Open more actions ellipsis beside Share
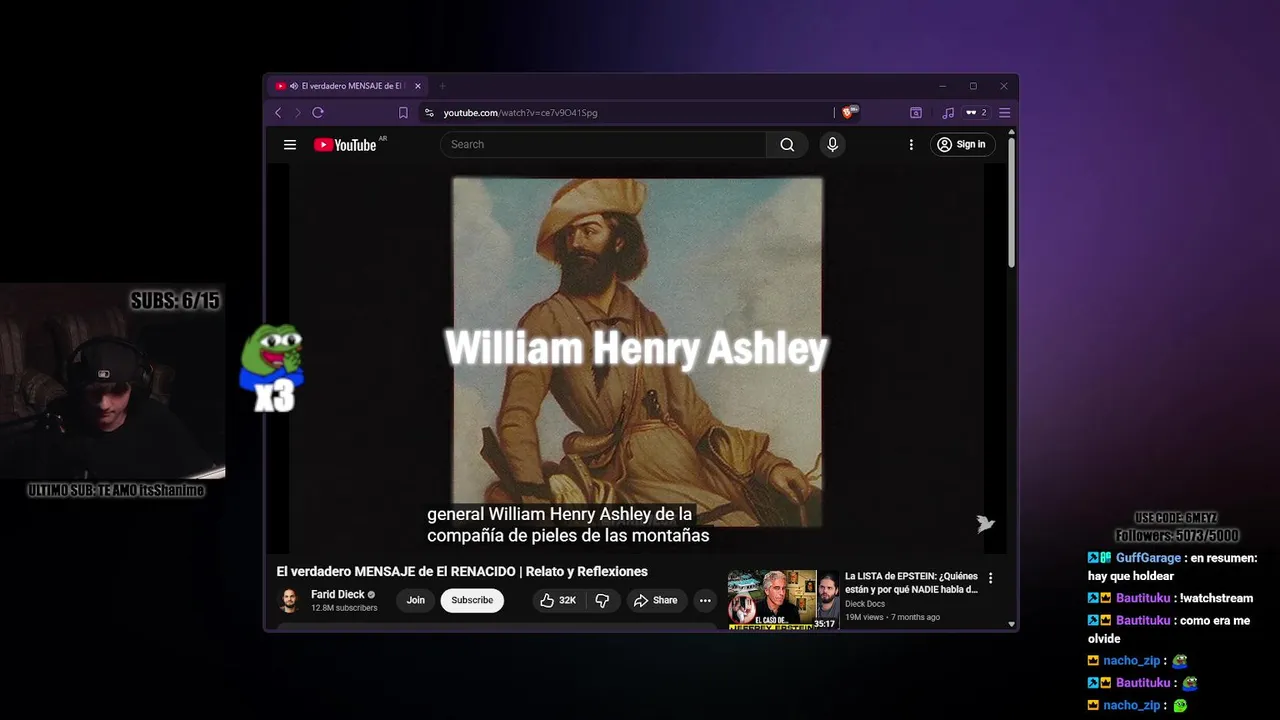 point(705,600)
